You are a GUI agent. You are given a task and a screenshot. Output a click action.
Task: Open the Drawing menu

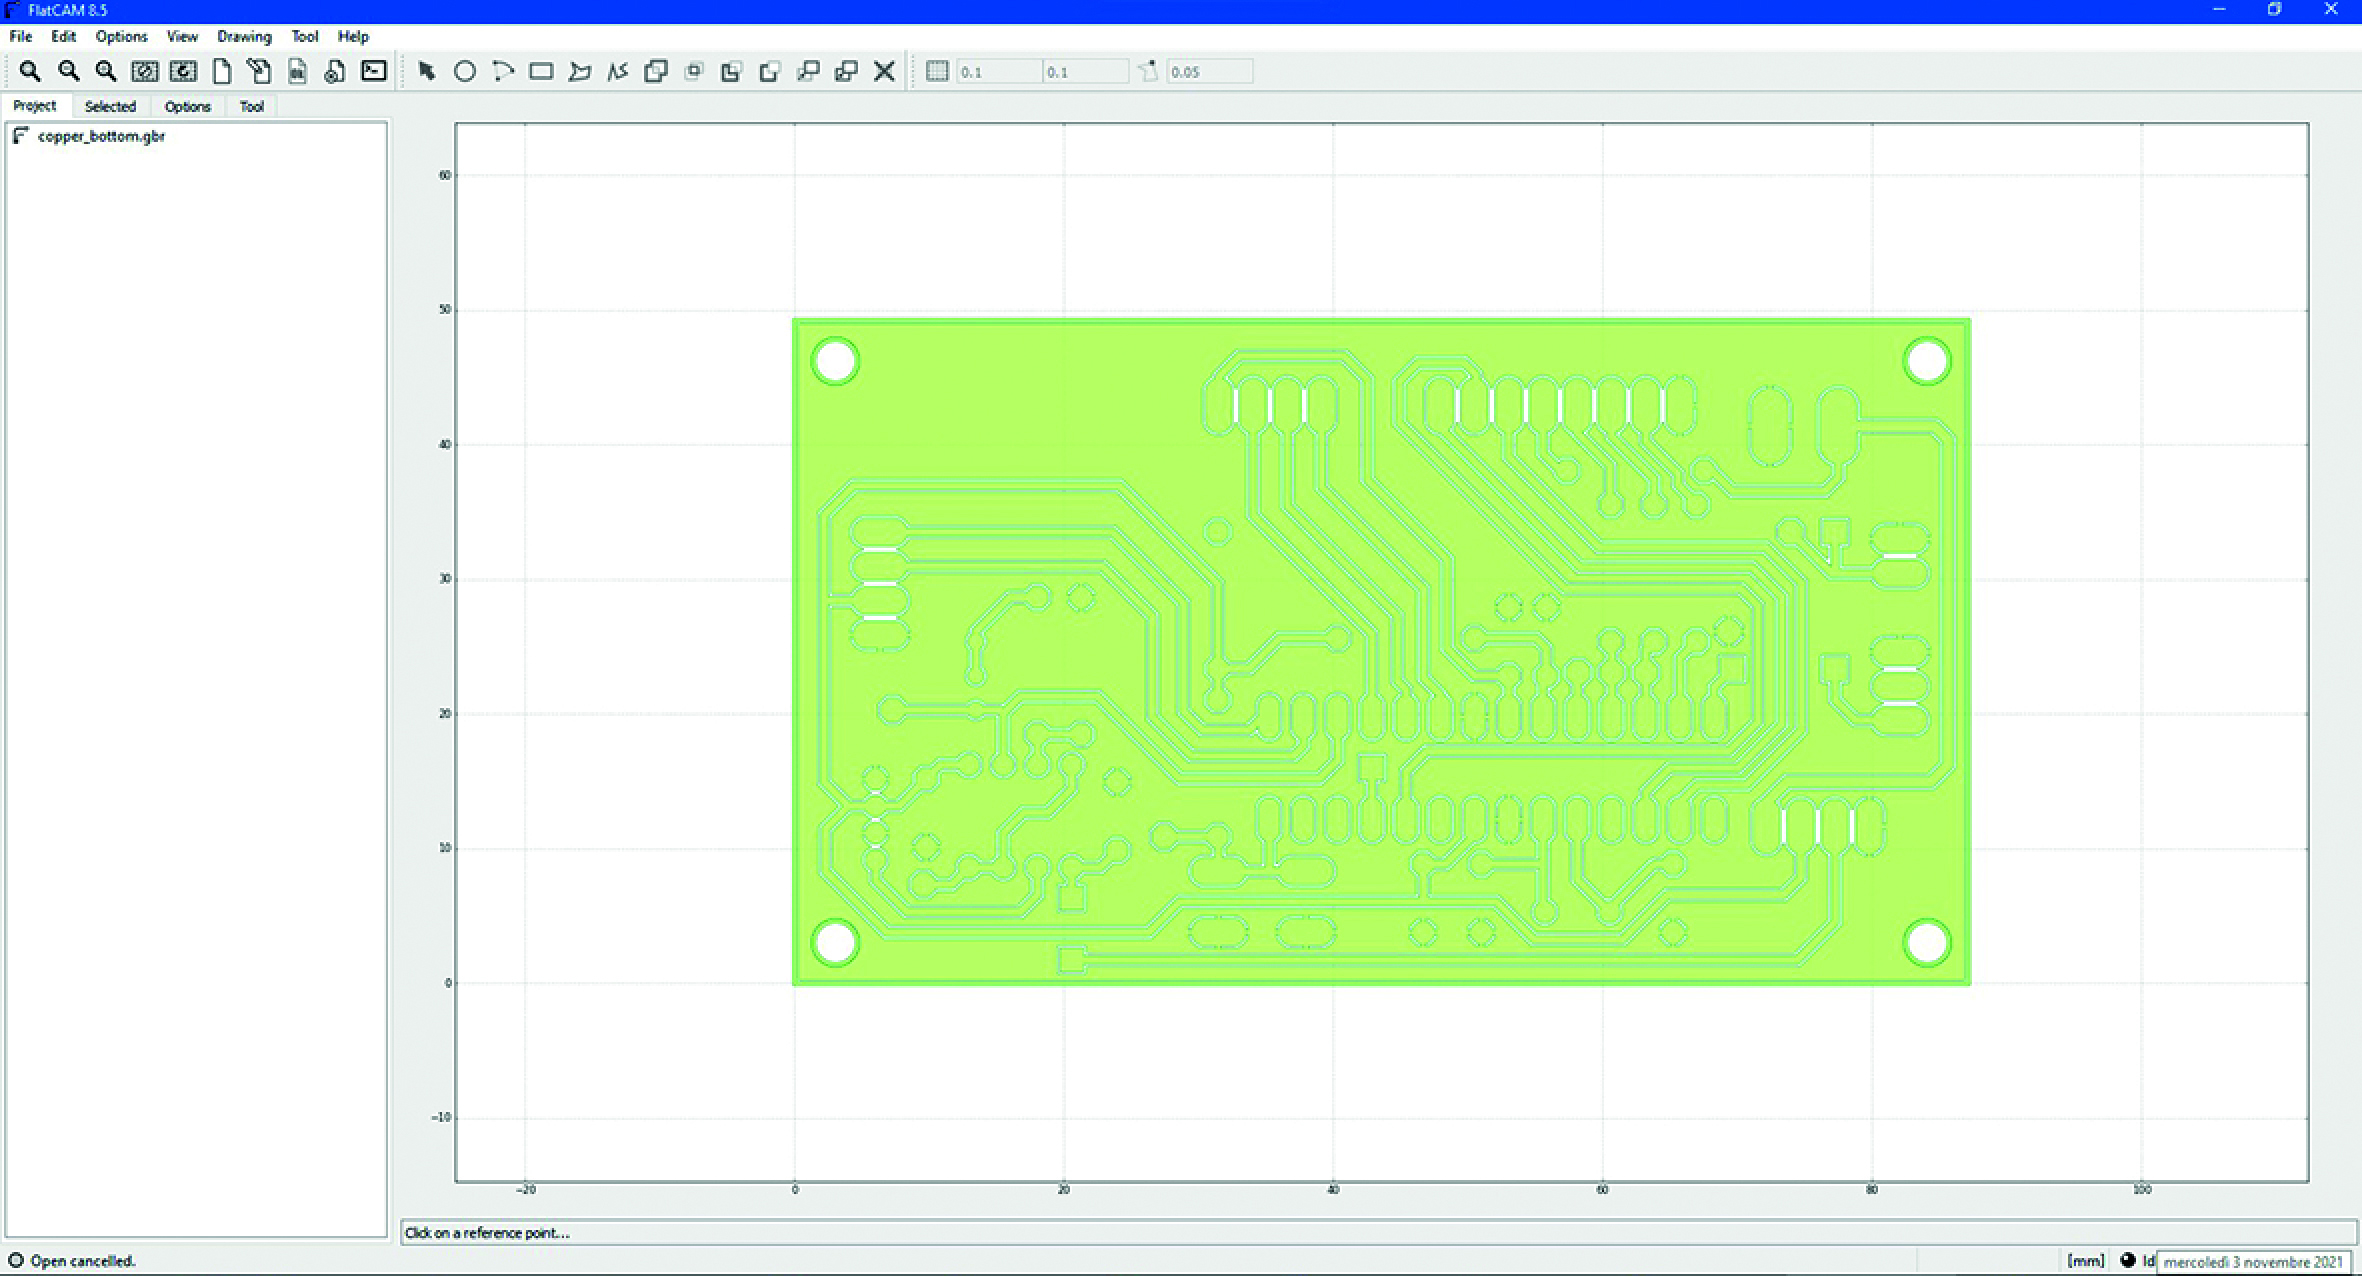tap(244, 36)
